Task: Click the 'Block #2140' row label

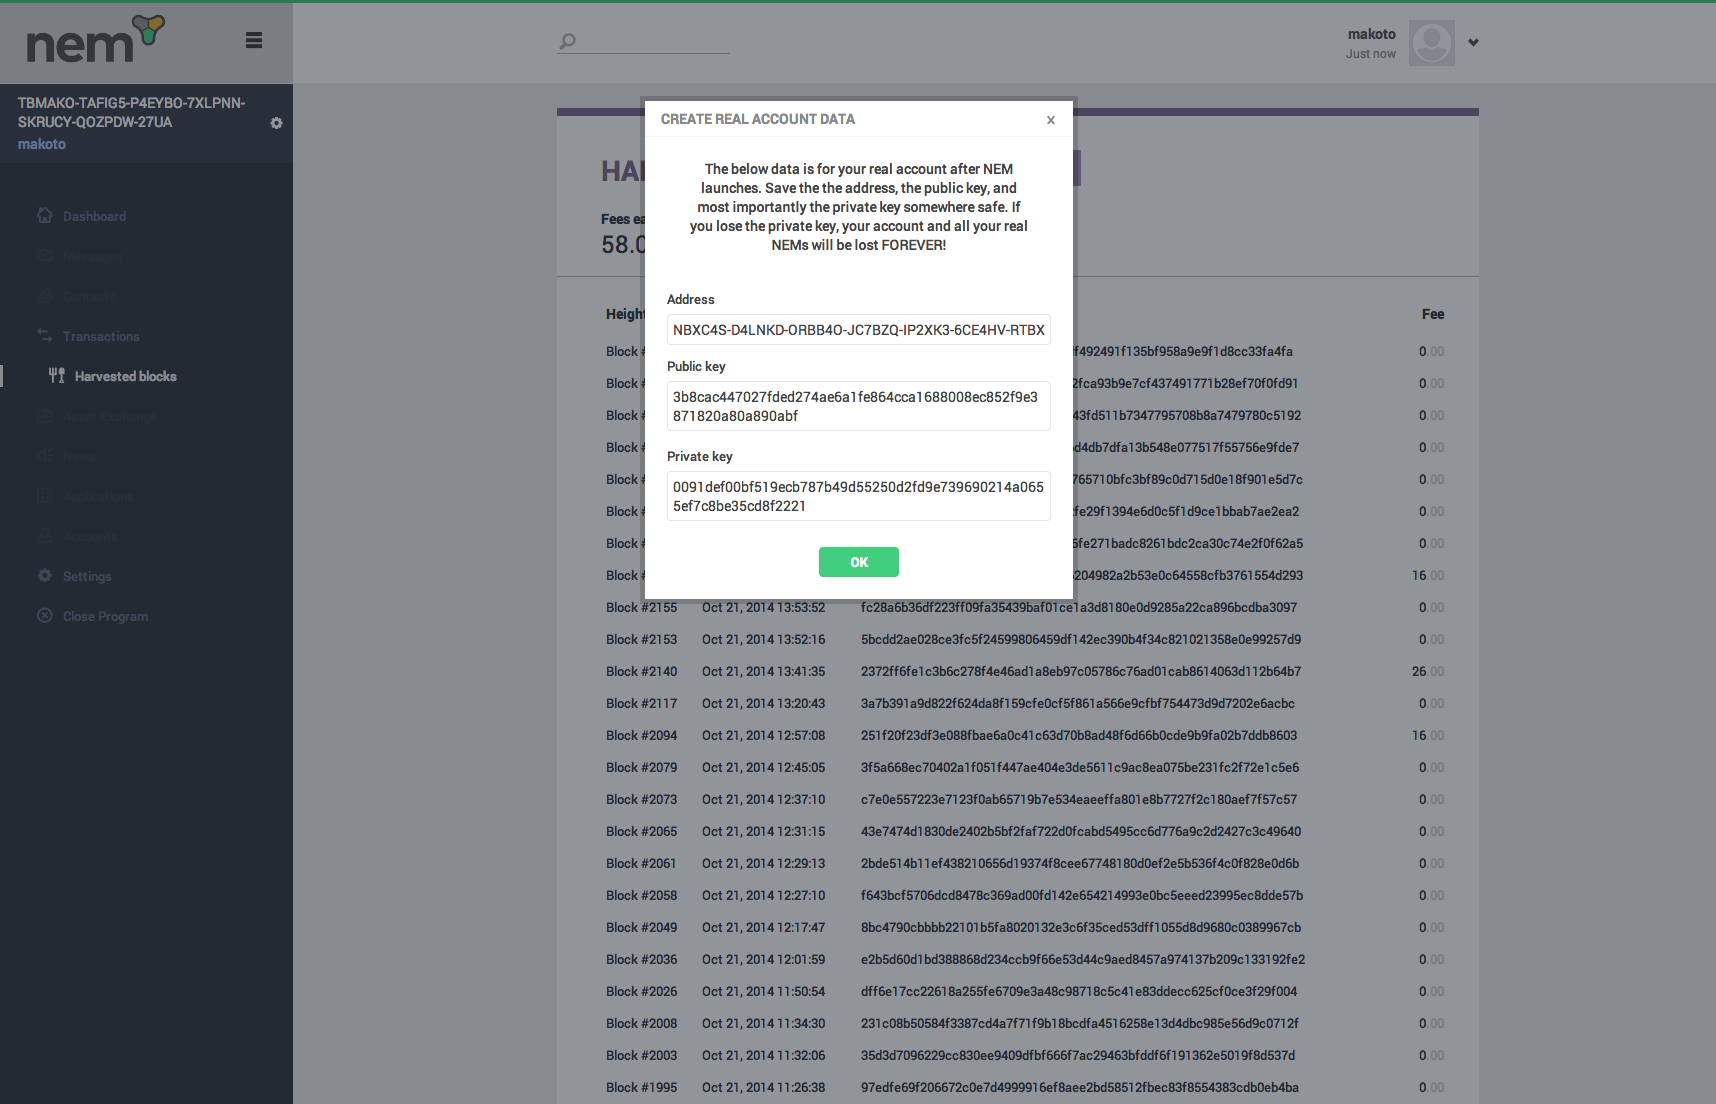Action: pyautogui.click(x=641, y=671)
